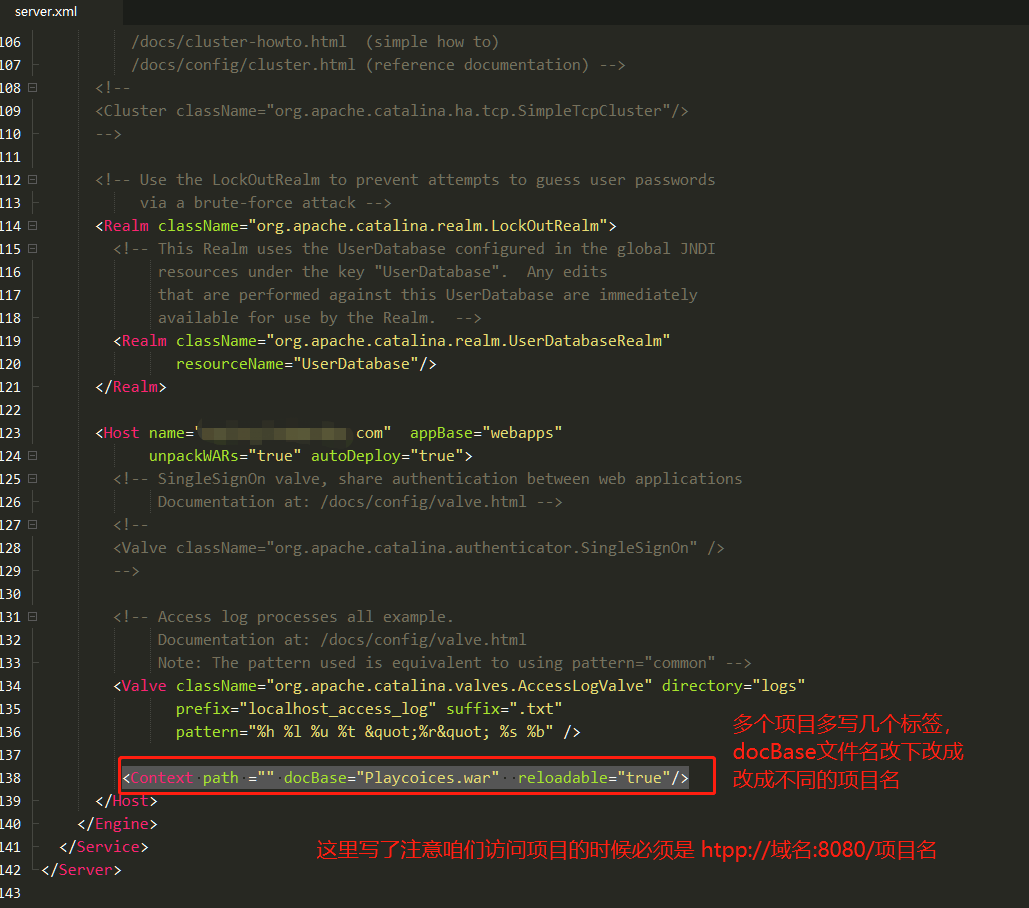Collapse the LockOutRealm comment fold at line 112
Image resolution: width=1029 pixels, height=908 pixels.
click(32, 179)
